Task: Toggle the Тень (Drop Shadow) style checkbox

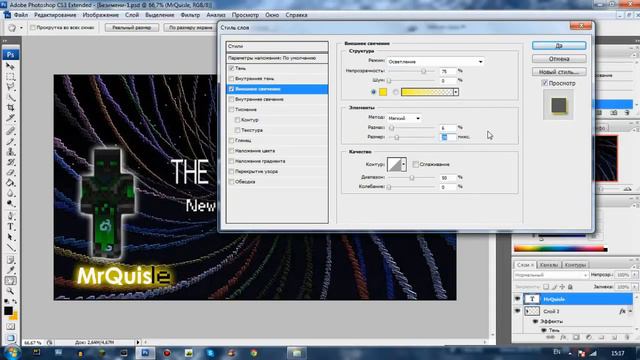Action: 231,68
